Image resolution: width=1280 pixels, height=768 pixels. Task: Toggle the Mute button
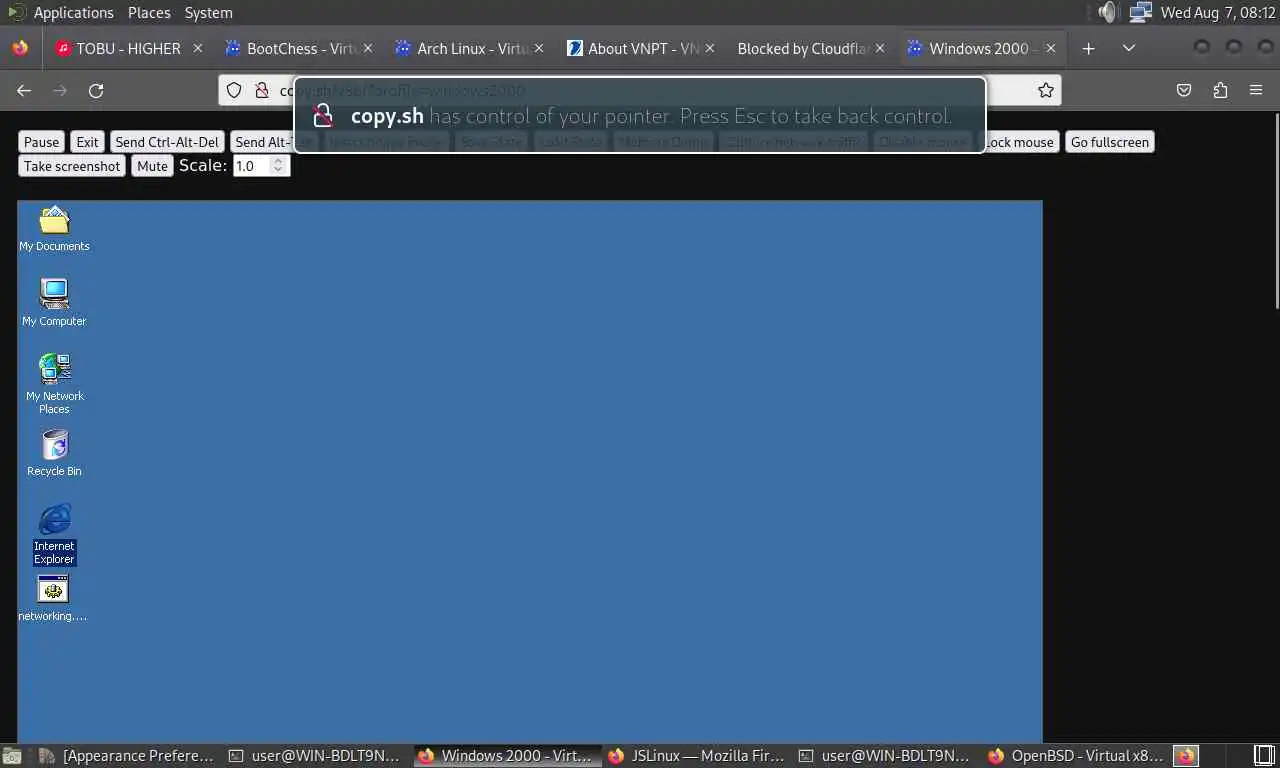click(152, 166)
